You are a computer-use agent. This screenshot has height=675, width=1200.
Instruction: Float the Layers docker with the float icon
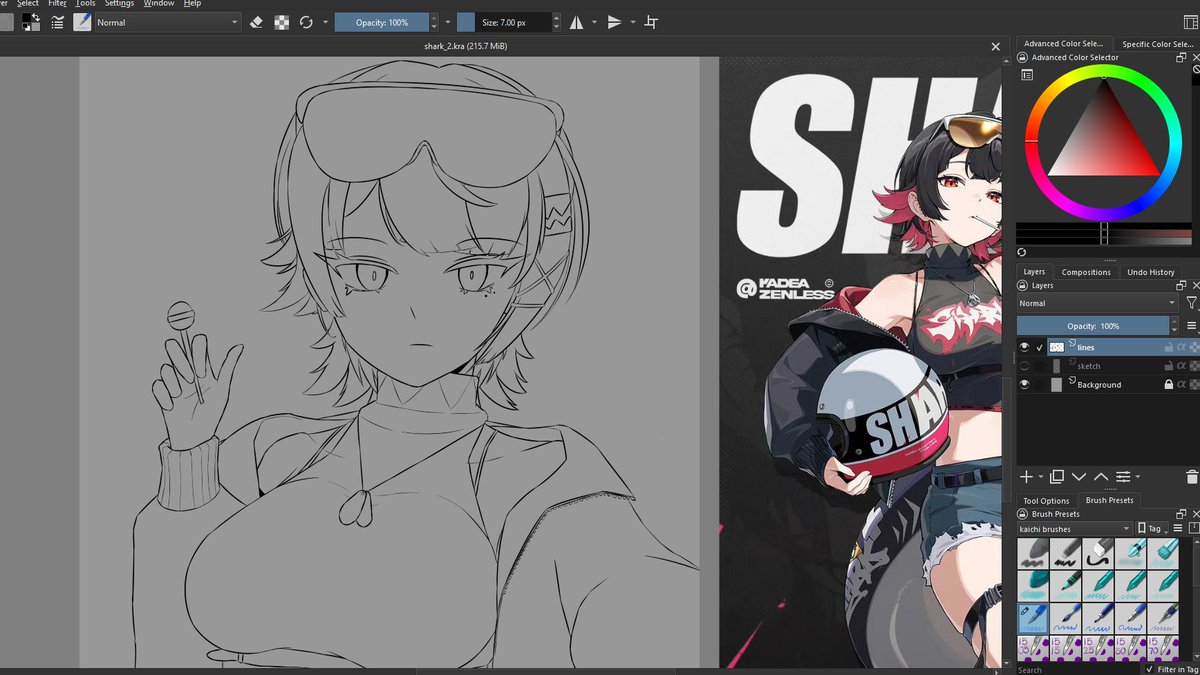click(1181, 286)
